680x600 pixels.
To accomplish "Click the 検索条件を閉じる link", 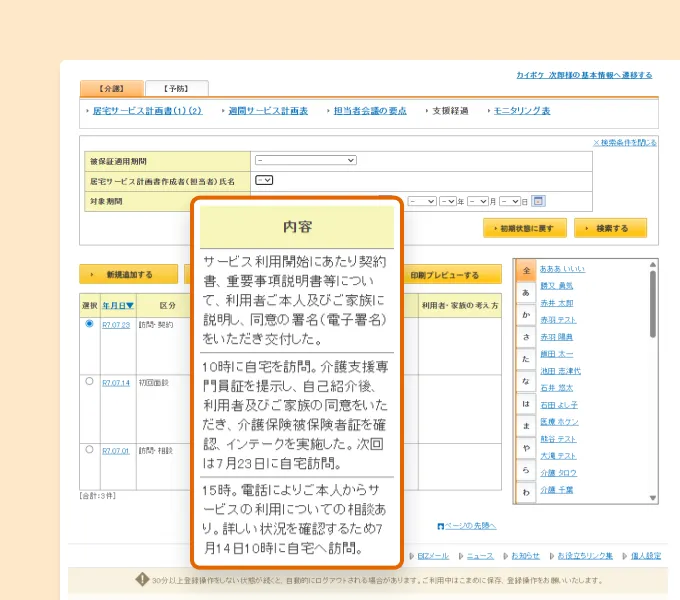I will (x=624, y=143).
